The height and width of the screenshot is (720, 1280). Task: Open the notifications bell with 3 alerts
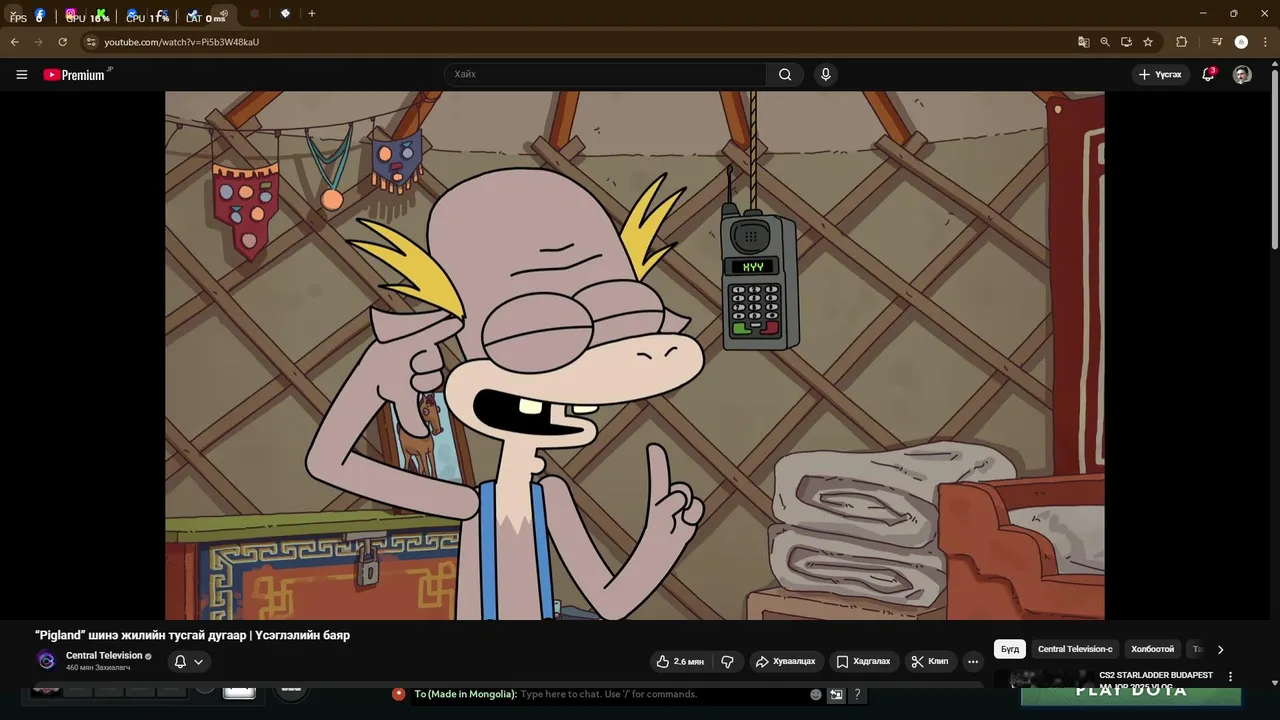point(1208,74)
